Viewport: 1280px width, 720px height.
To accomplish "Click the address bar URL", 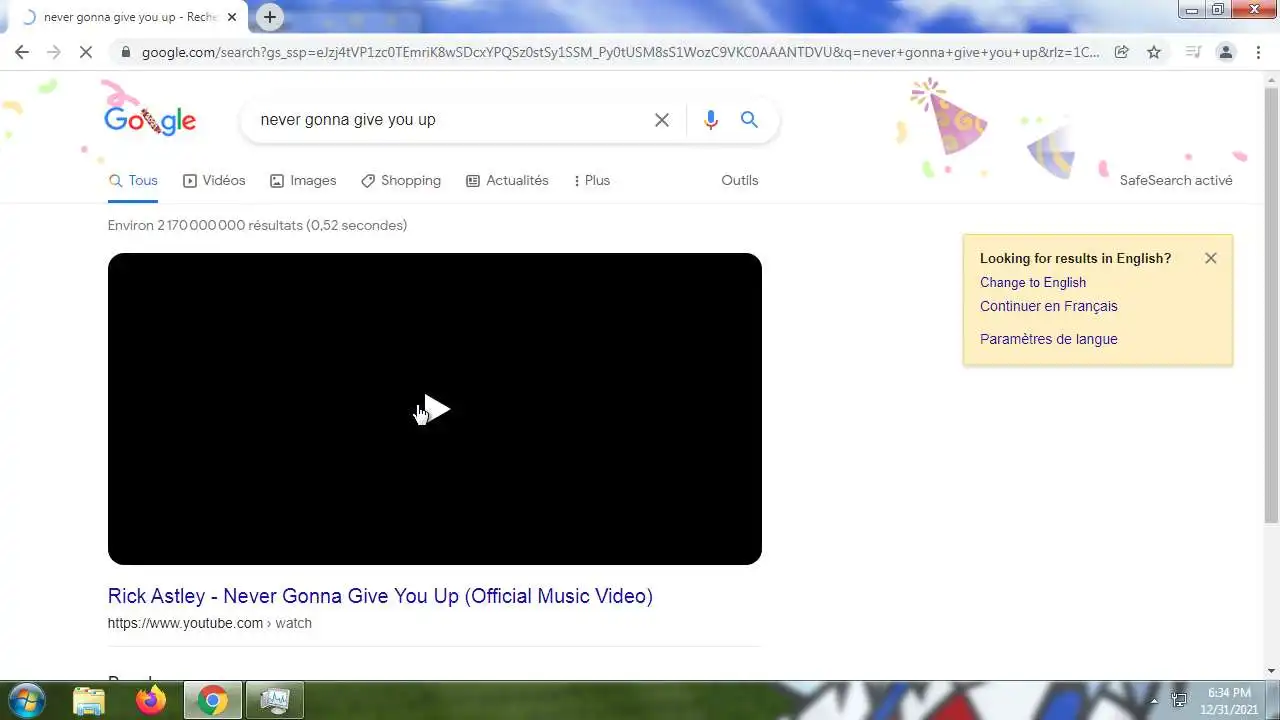I will coord(620,52).
